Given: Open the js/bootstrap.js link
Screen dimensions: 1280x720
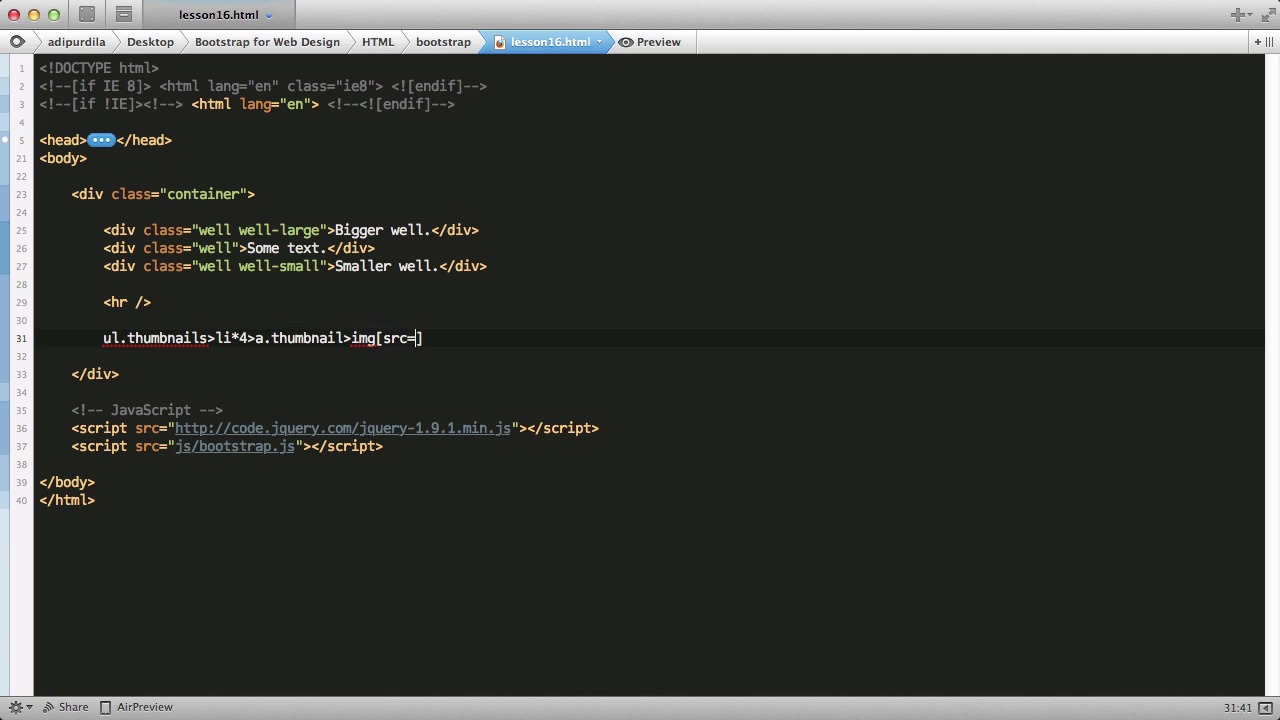Looking at the screenshot, I should [x=235, y=446].
